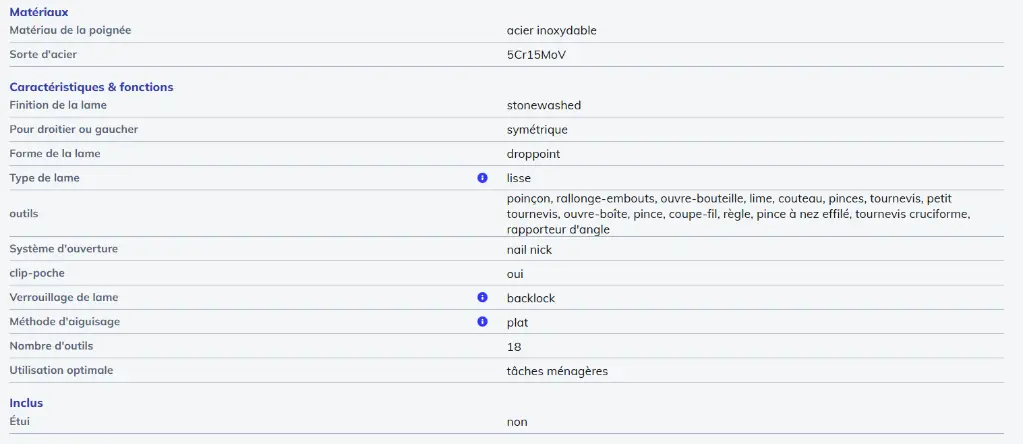Click the Nombre d'outils label
1023x444 pixels.
(50, 346)
